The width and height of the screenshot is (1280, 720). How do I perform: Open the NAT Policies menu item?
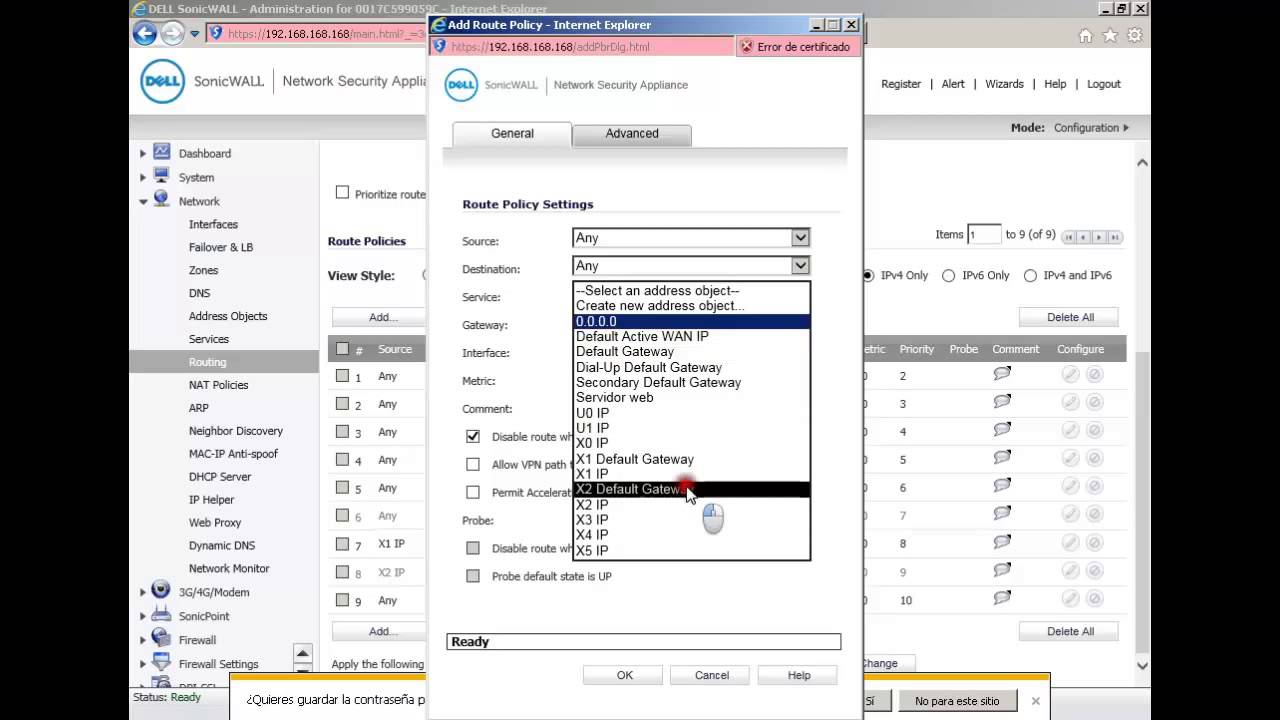[x=218, y=385]
